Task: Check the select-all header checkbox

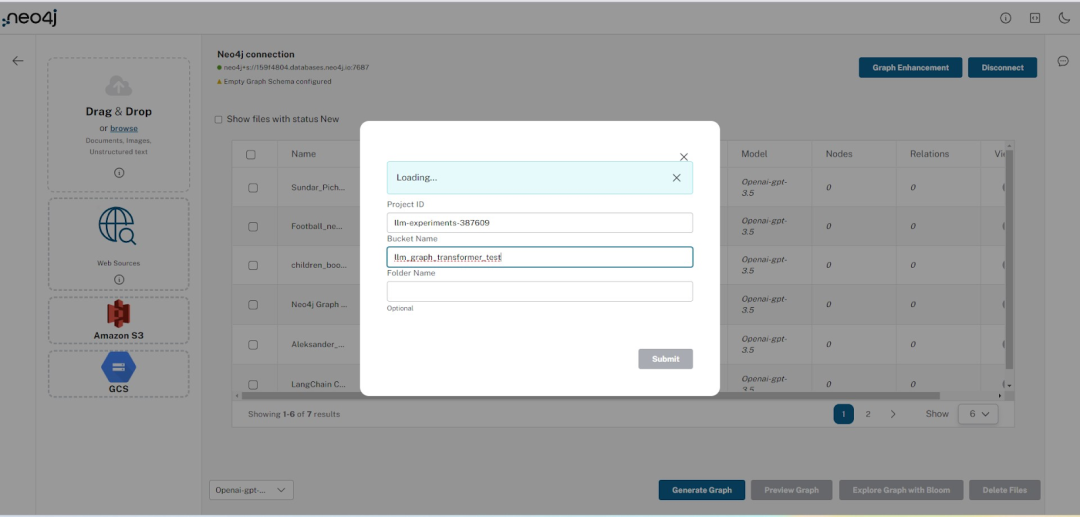Action: click(x=251, y=155)
